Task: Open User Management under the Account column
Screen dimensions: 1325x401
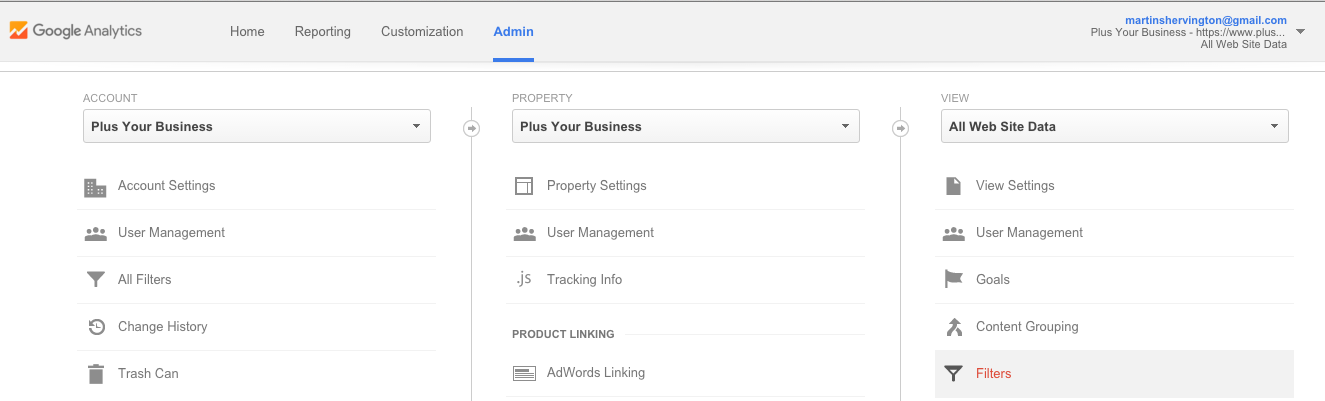Action: [x=171, y=233]
